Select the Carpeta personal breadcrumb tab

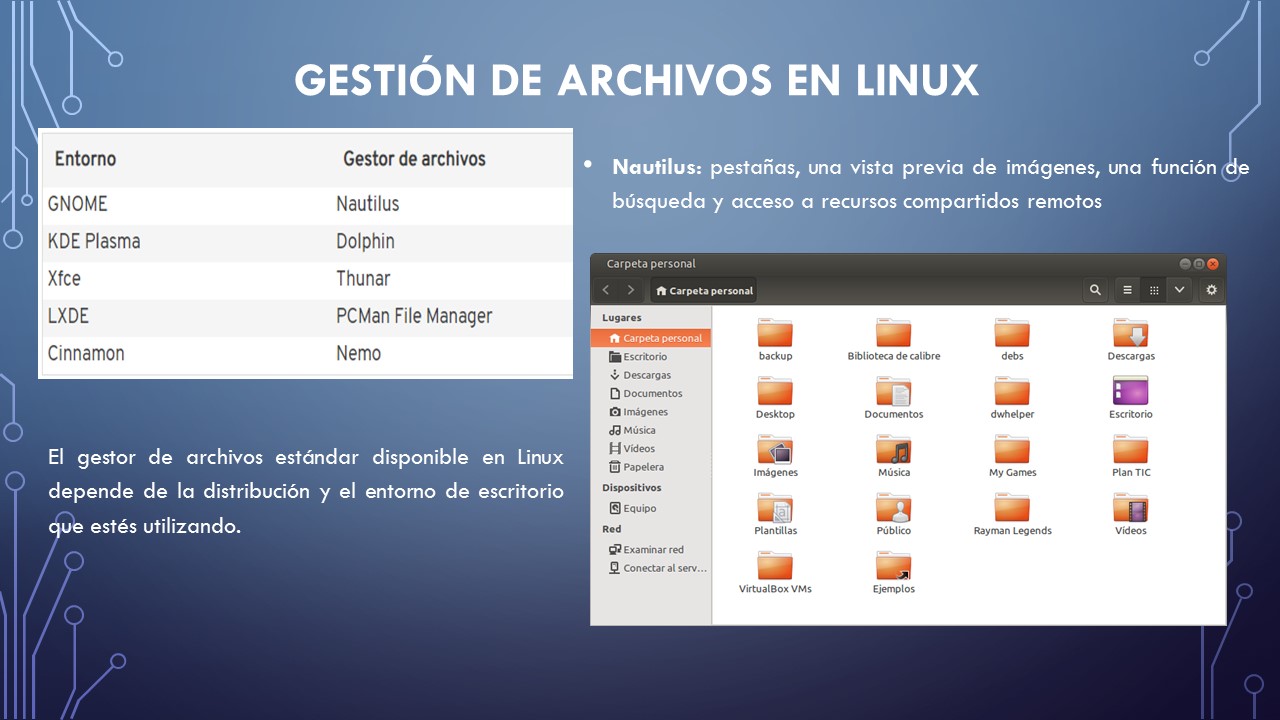tap(703, 289)
